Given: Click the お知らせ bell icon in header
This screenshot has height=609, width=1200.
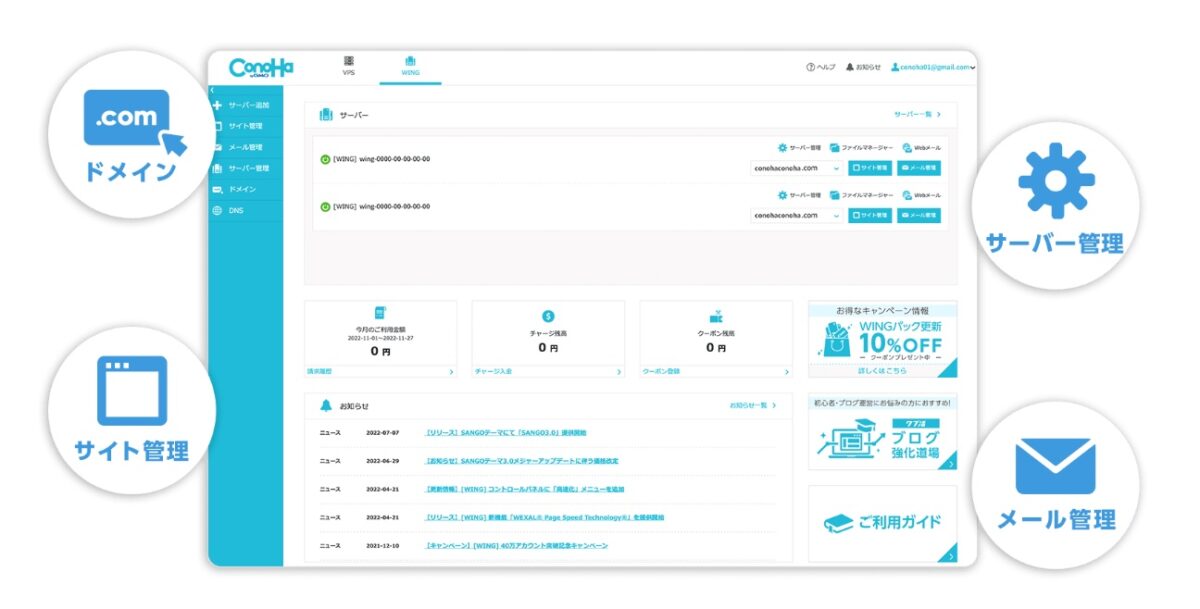Looking at the screenshot, I should click(x=850, y=67).
